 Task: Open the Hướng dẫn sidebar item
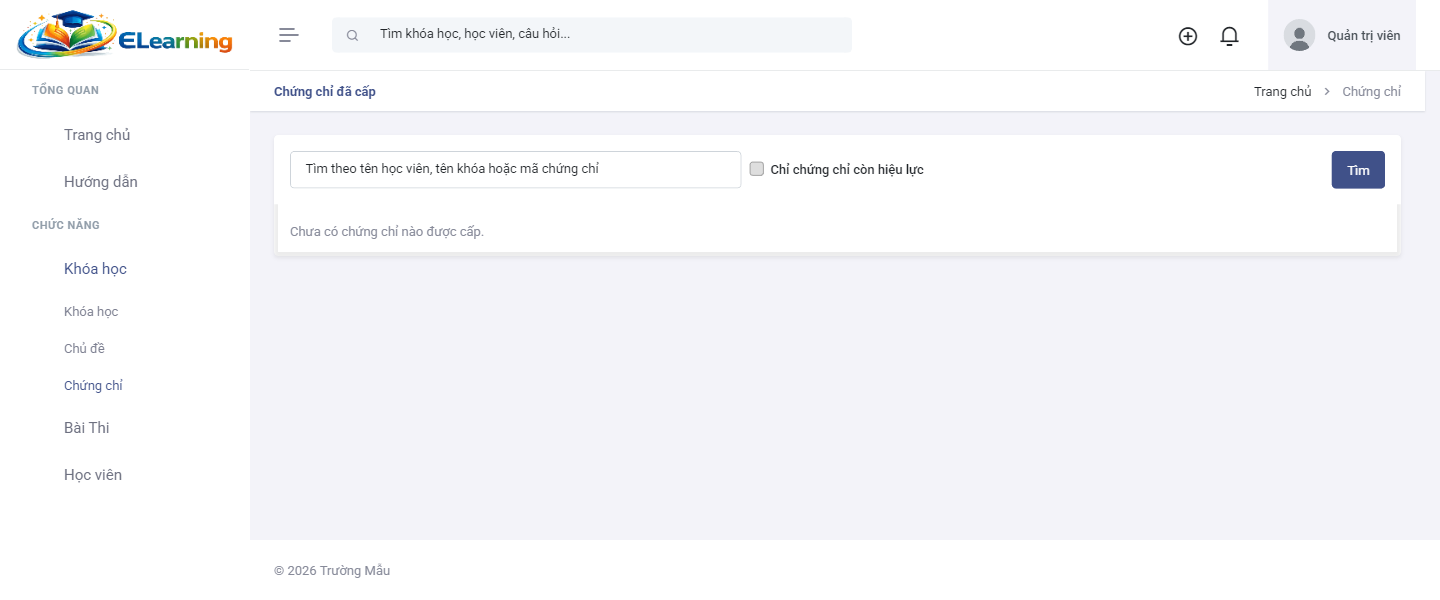pos(101,182)
